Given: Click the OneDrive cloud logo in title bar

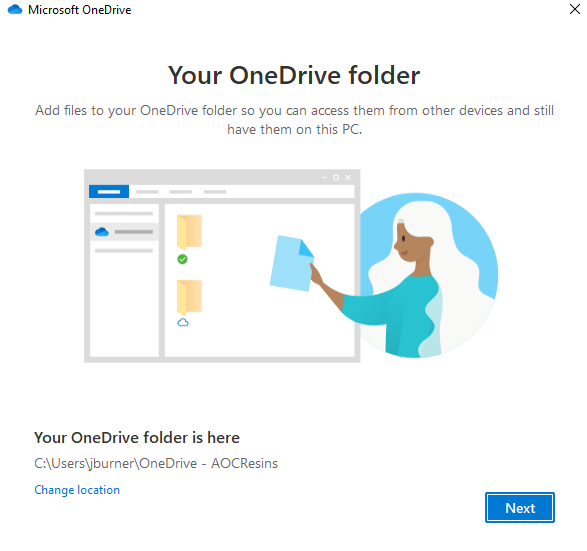Looking at the screenshot, I should 15,9.
